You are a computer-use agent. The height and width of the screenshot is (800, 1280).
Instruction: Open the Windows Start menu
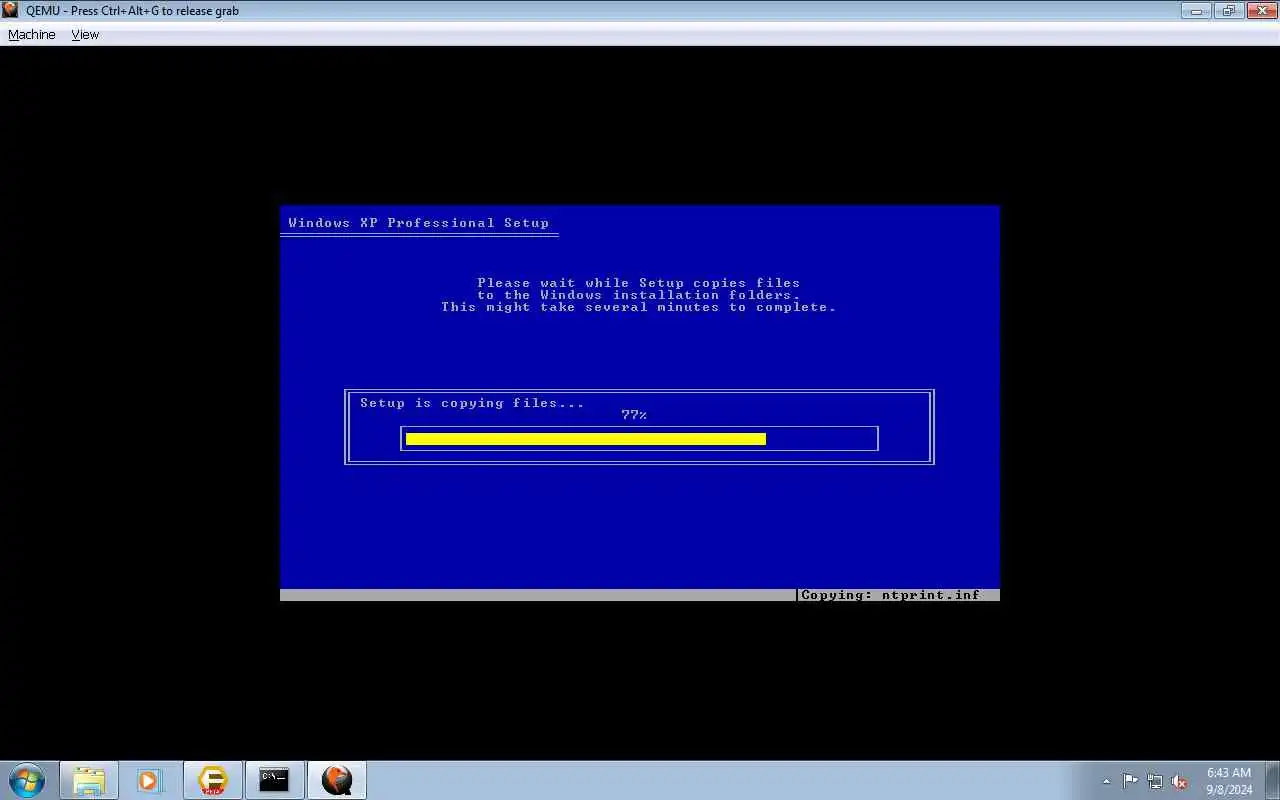(27, 780)
